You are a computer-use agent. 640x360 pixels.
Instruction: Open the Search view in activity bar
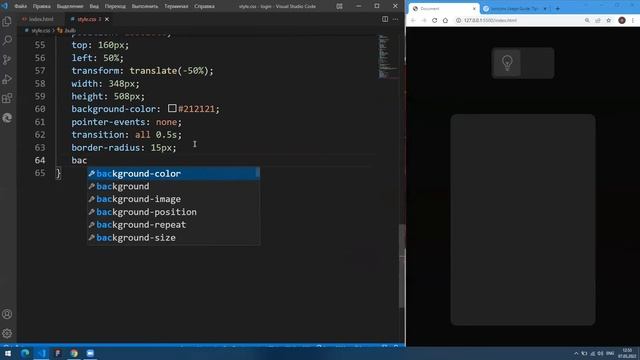pyautogui.click(x=7, y=40)
